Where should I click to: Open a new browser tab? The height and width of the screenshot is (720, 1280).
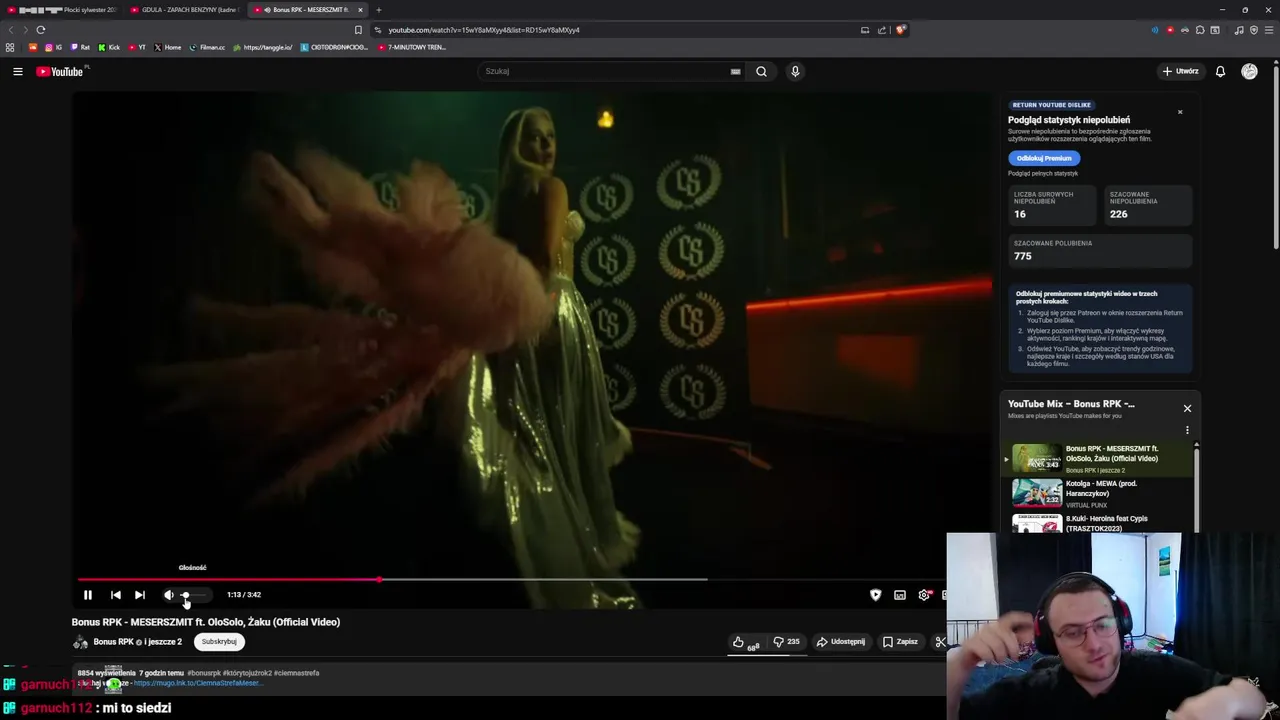379,10
